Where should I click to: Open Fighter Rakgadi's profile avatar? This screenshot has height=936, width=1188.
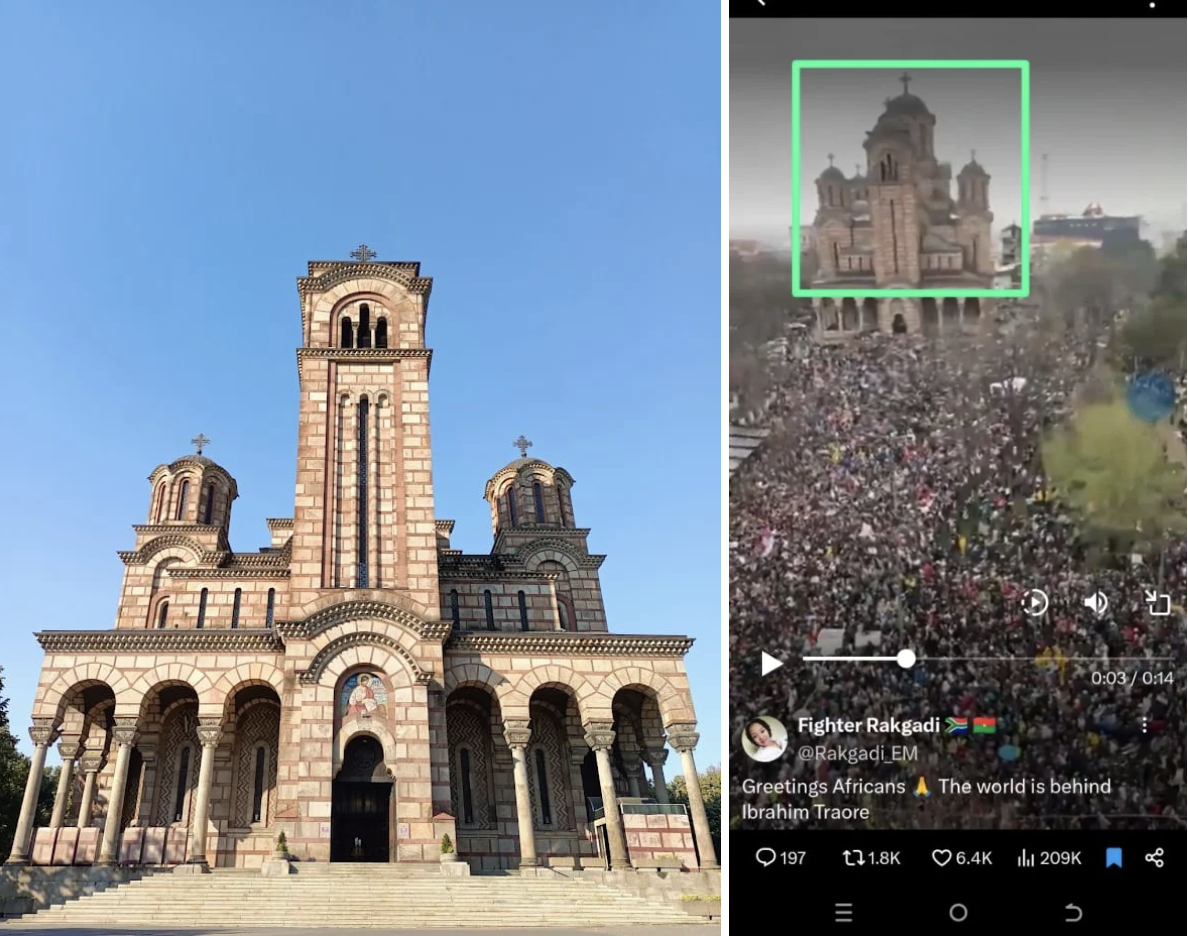764,738
